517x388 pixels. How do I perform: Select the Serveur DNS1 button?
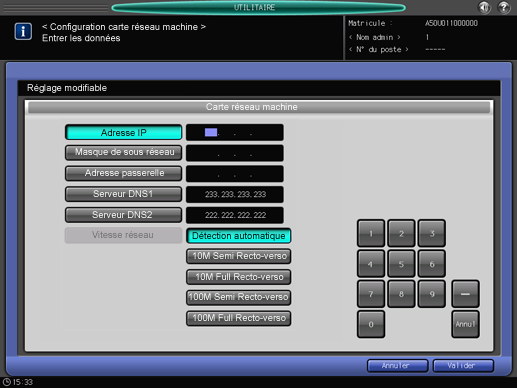[123, 194]
